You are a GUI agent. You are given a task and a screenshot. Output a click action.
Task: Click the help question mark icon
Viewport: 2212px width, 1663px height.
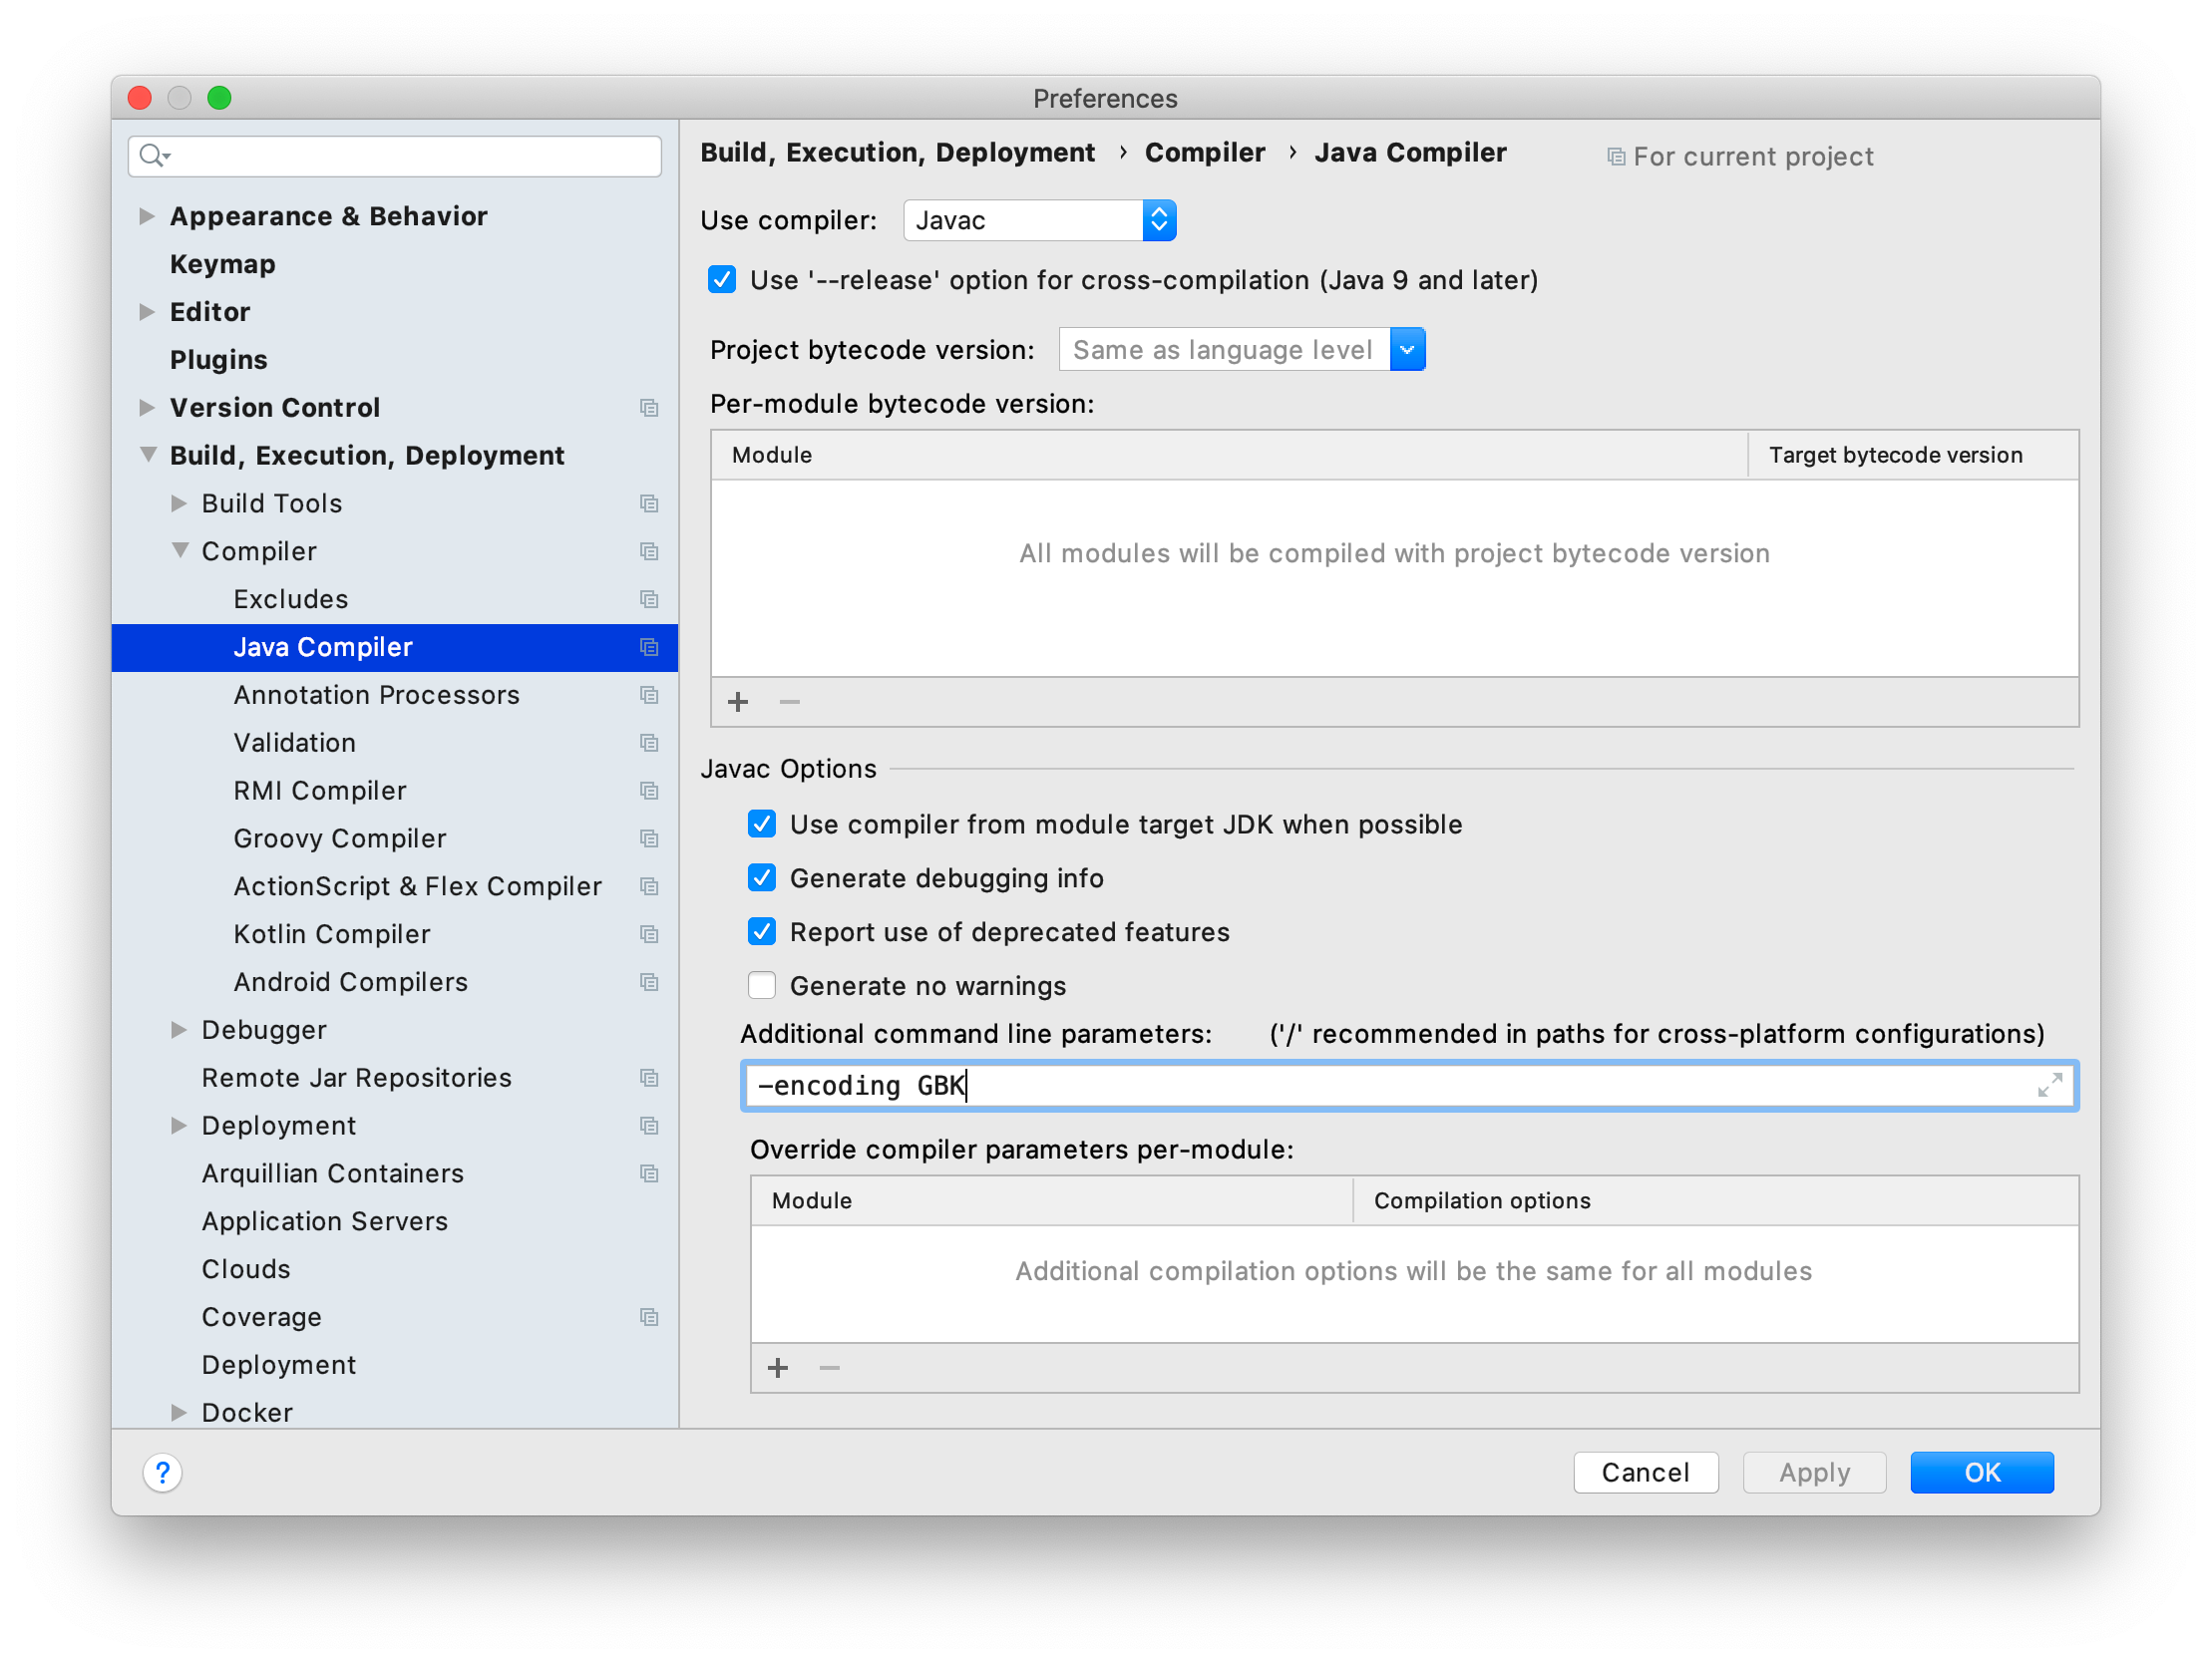tap(162, 1472)
